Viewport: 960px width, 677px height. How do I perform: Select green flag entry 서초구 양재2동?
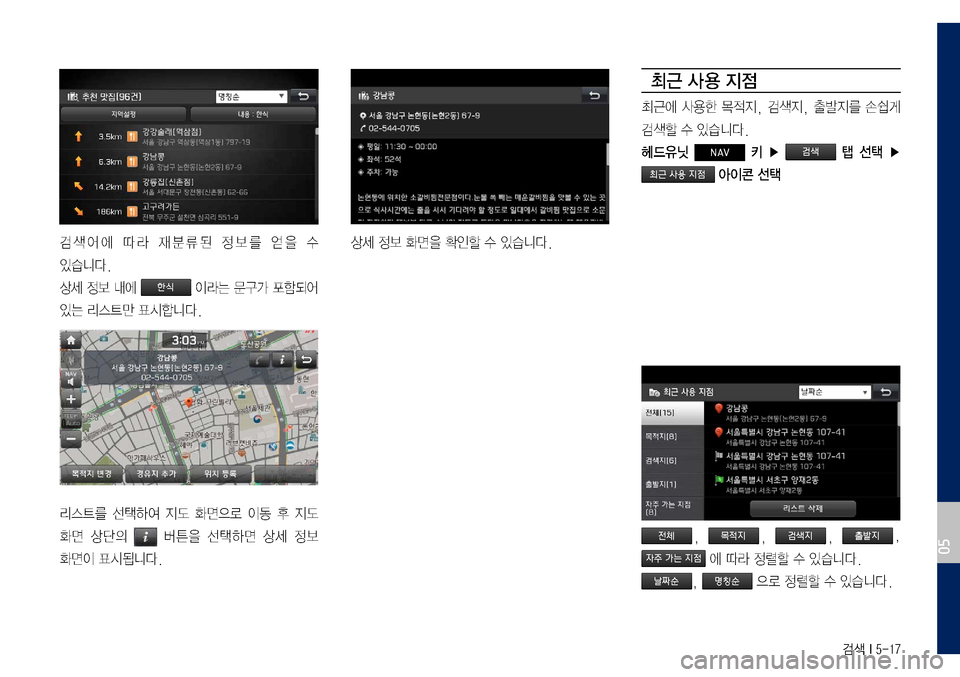point(801,484)
